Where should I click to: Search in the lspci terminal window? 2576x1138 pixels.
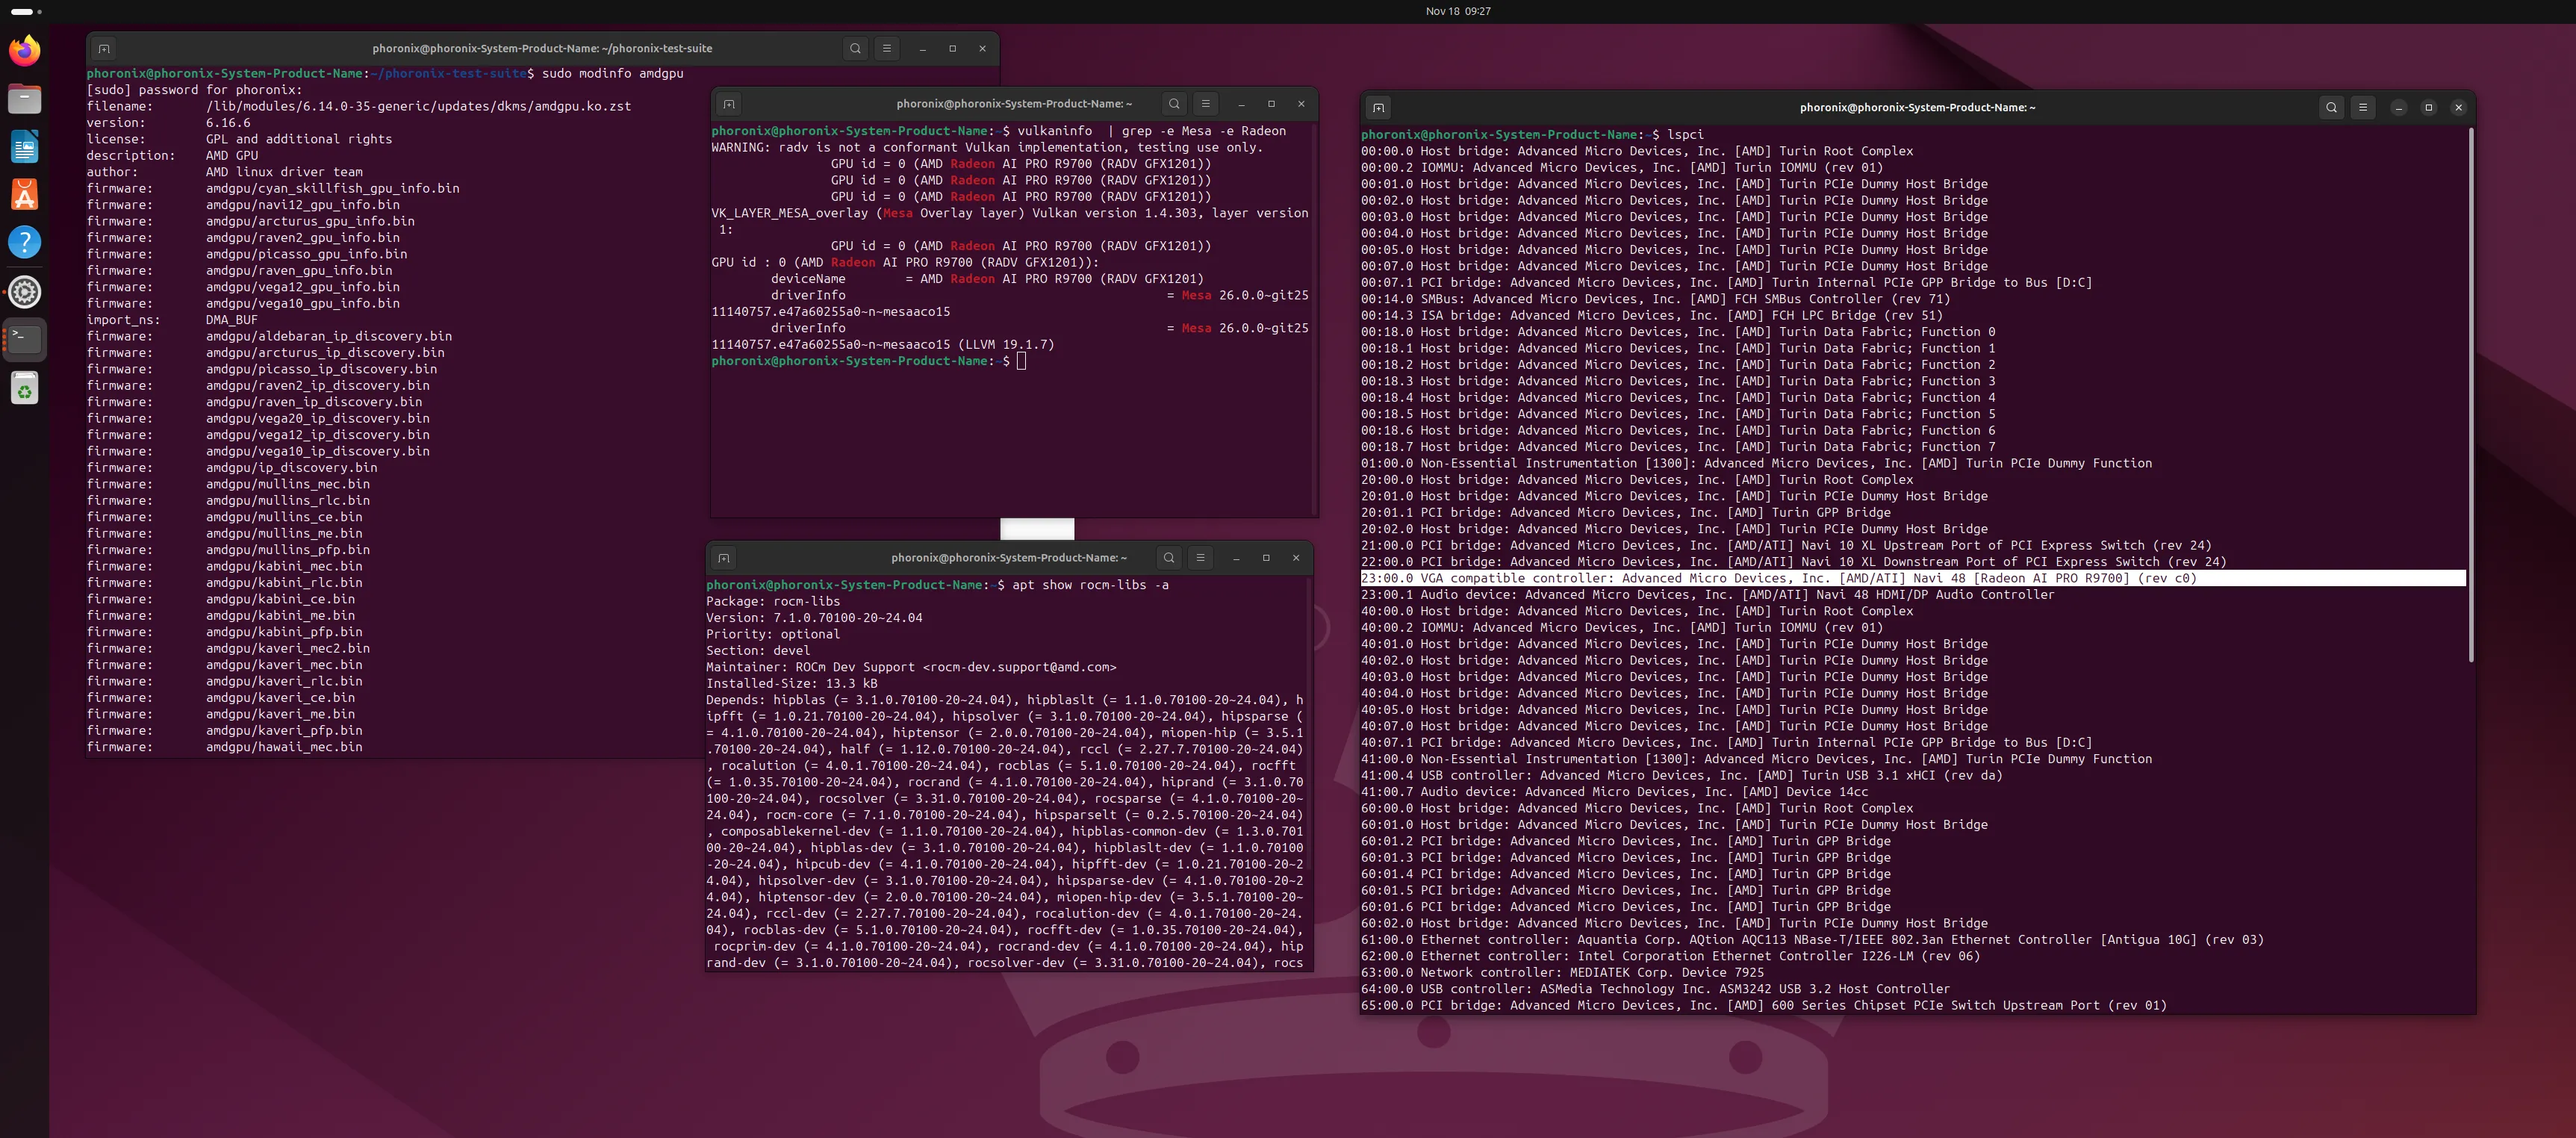coord(2331,107)
